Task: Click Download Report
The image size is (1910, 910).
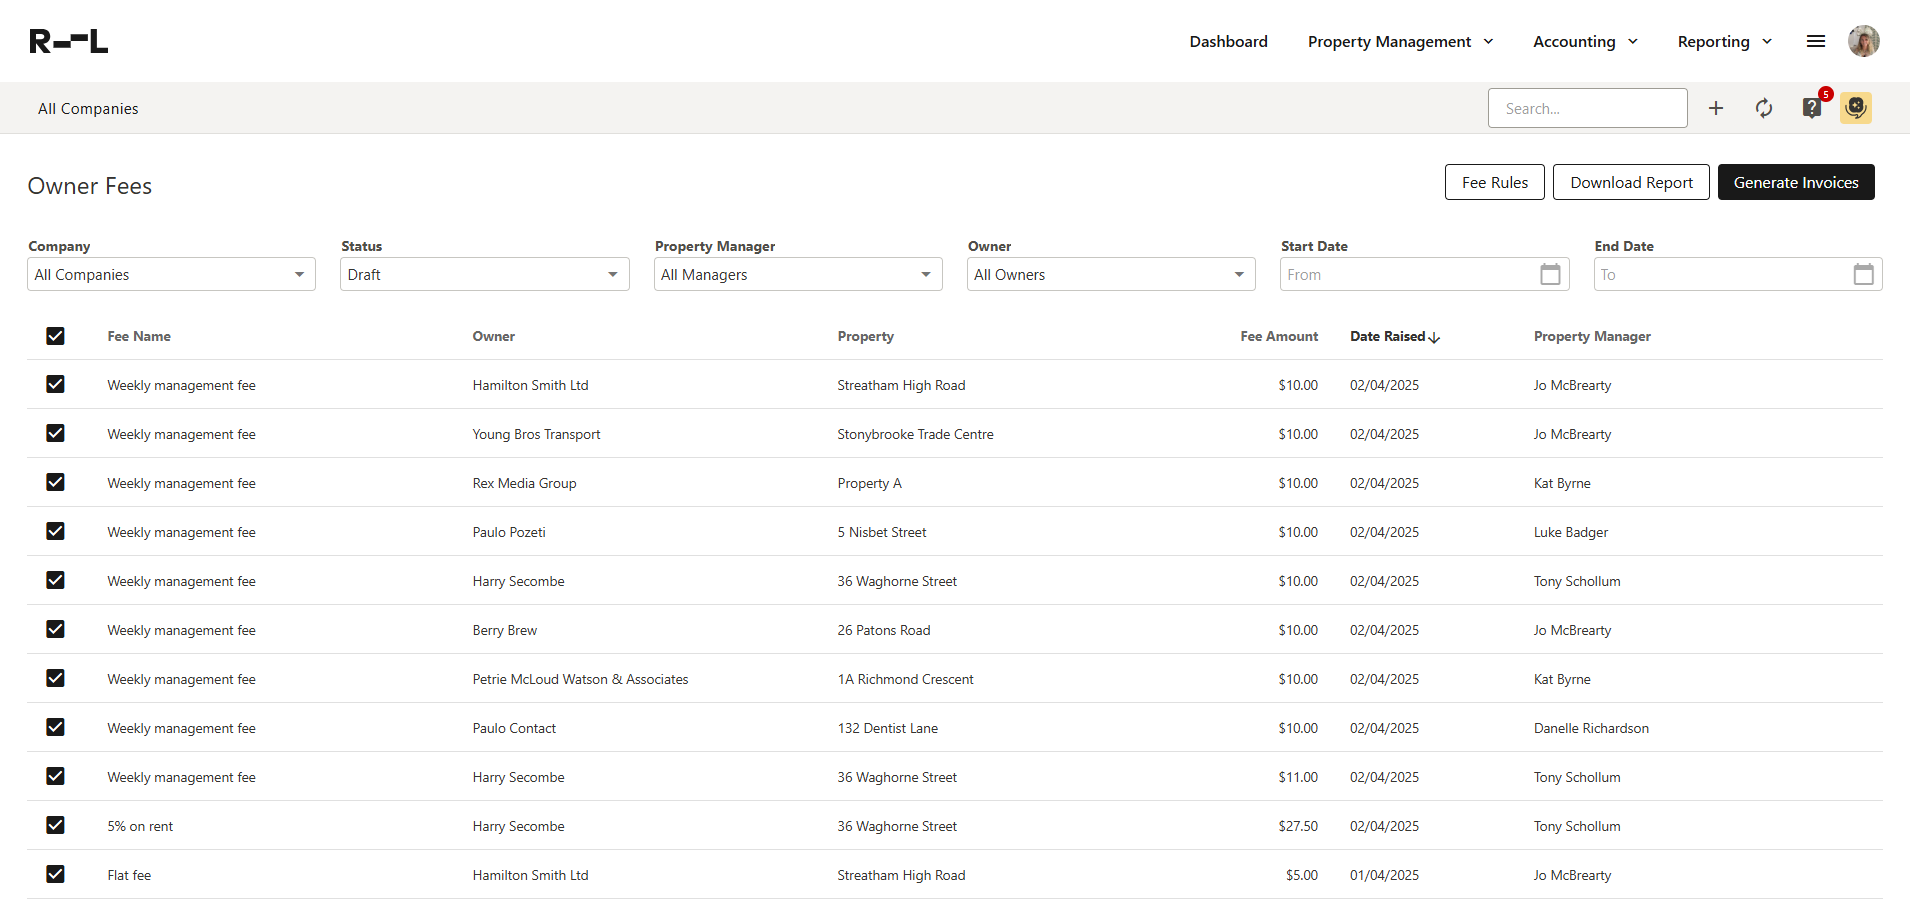Action: click(x=1631, y=182)
